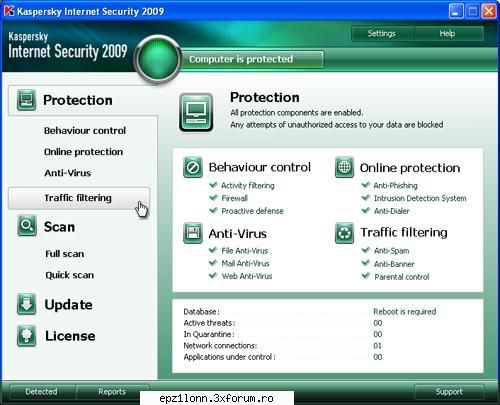This screenshot has width=500, height=405.
Task: Open the Reports button
Action: click(112, 391)
